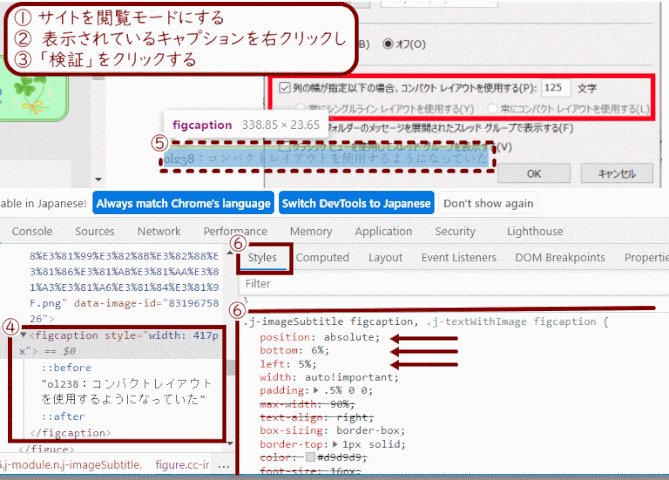Select the j-imageSubtitle breadcrumb item

[71, 465]
